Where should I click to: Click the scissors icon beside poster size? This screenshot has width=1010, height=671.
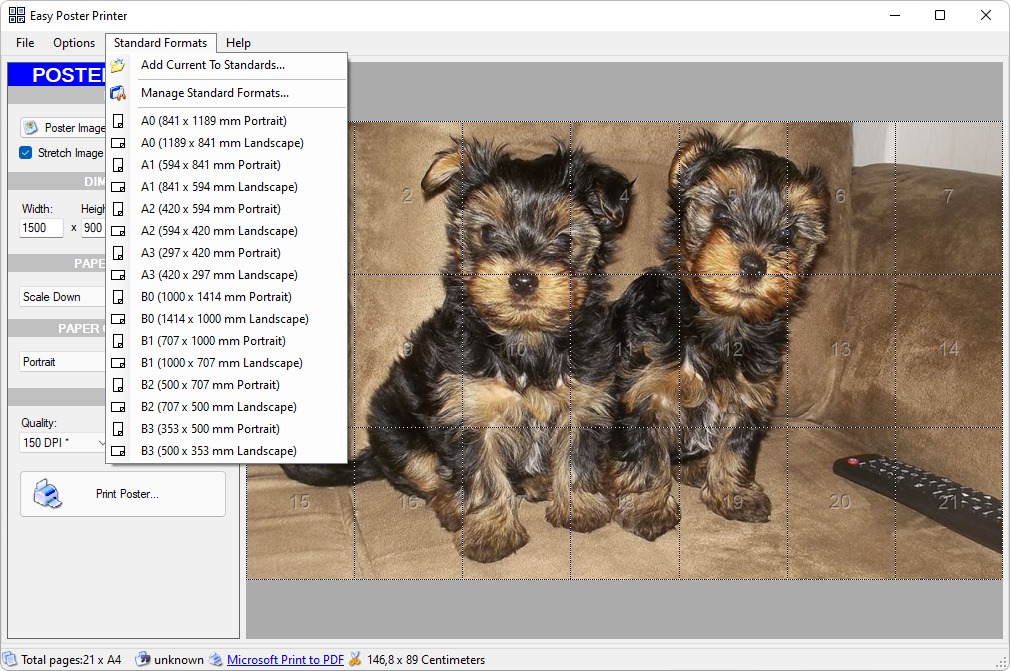[355, 659]
